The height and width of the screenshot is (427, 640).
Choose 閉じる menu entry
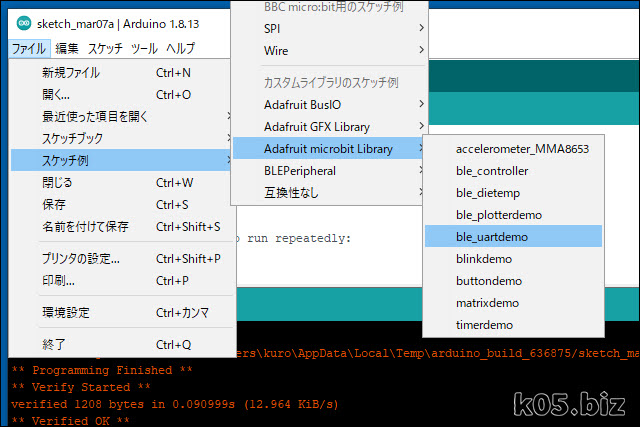121,182
